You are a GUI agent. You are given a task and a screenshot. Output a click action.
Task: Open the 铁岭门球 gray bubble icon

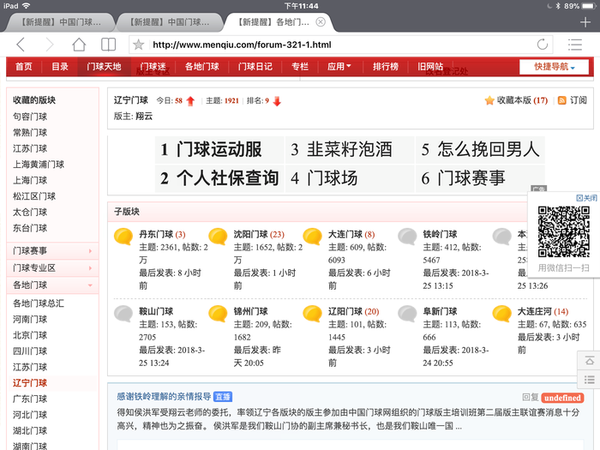pos(408,236)
